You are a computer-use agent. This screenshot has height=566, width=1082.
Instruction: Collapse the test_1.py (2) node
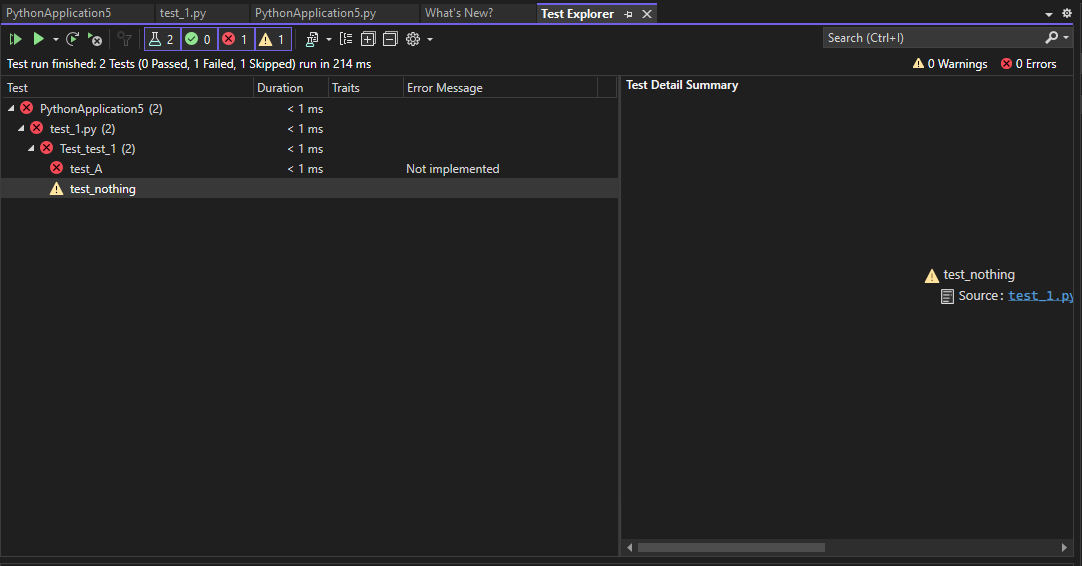21,128
